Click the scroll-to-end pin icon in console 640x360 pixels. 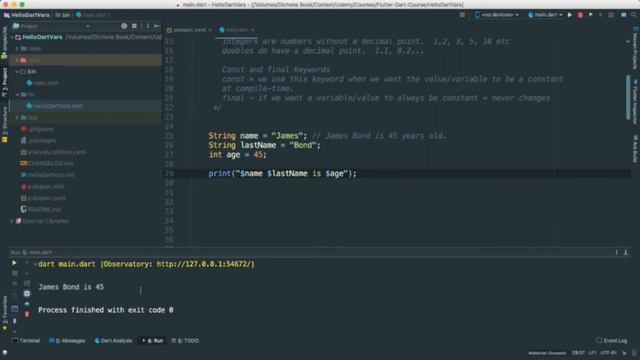coord(27,293)
